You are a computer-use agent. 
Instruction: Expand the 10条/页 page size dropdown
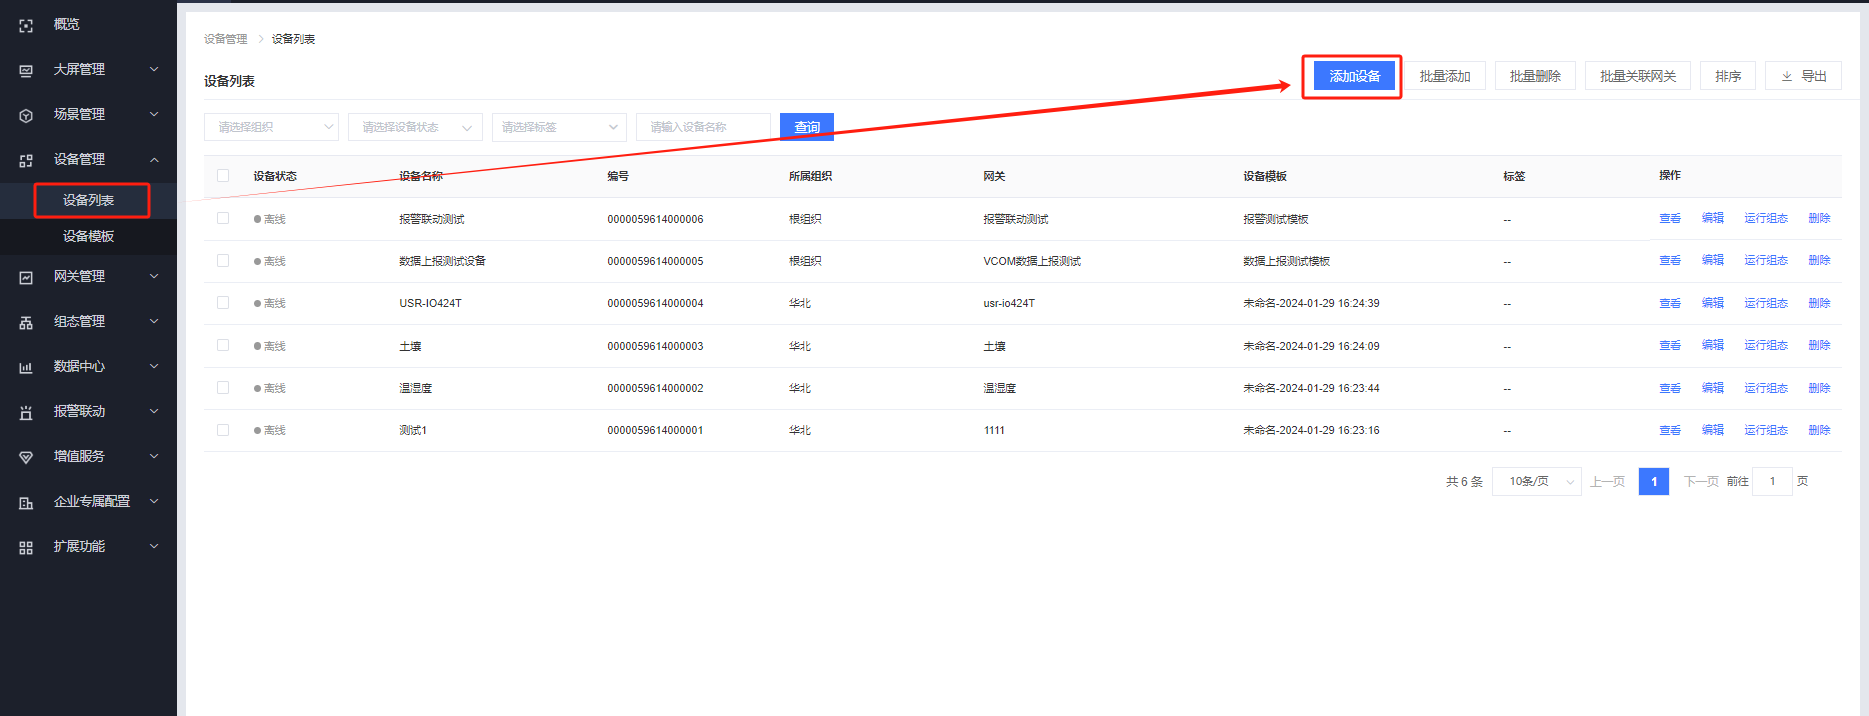click(x=1536, y=481)
